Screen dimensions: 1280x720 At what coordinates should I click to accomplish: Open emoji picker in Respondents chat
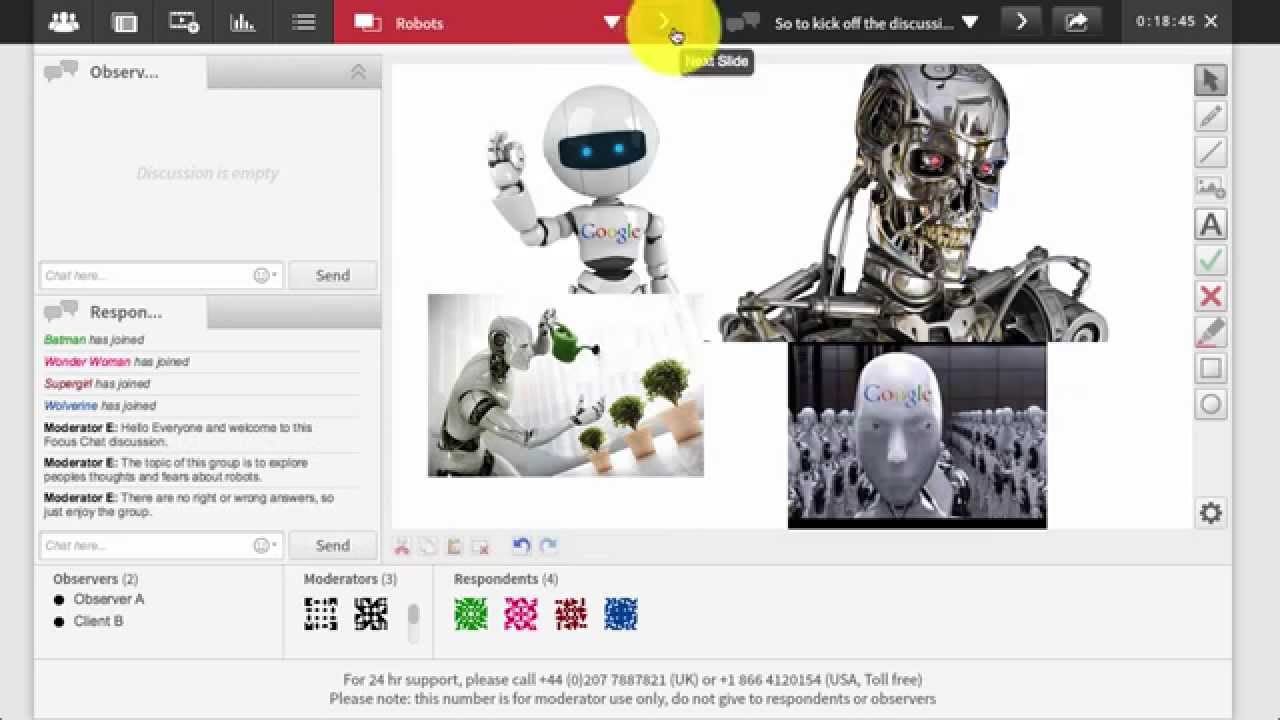point(266,546)
